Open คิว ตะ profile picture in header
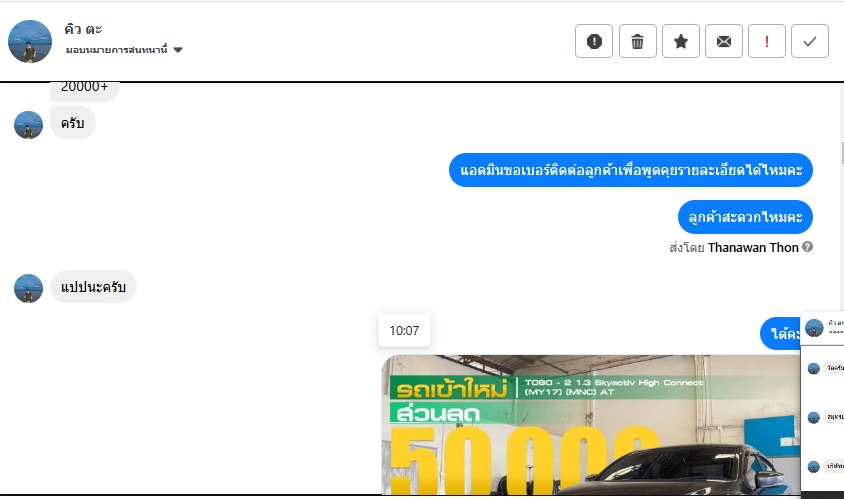This screenshot has width=844, height=499. pos(30,41)
